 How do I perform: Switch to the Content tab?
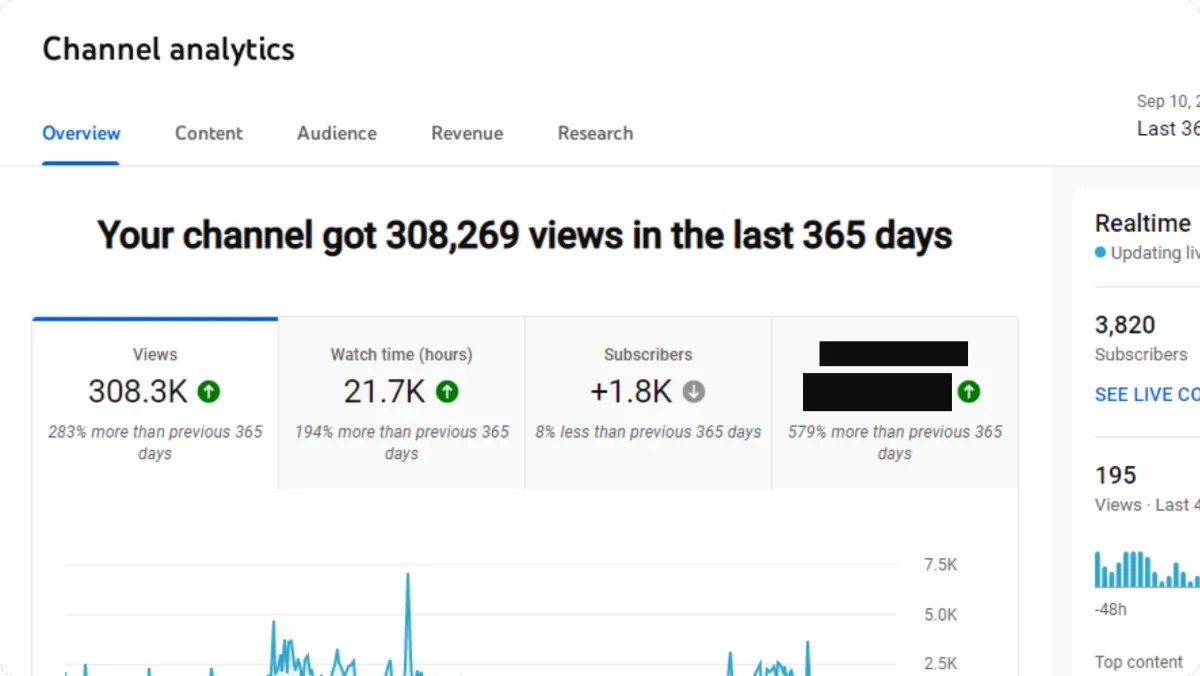point(209,133)
